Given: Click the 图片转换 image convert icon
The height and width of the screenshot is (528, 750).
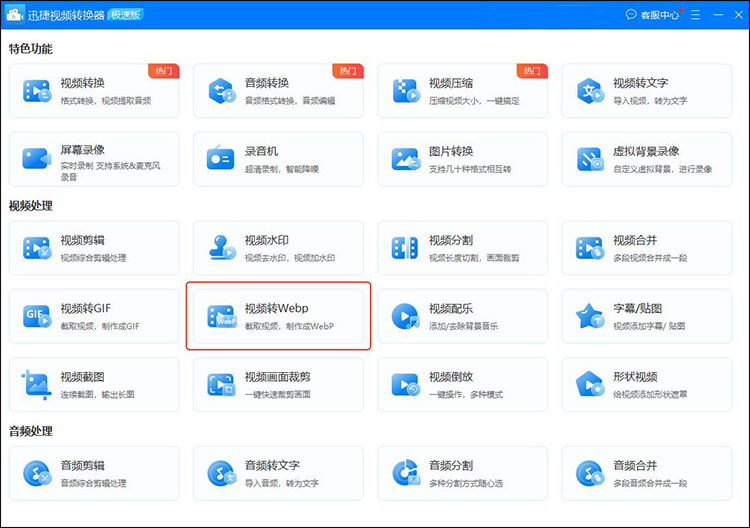Looking at the screenshot, I should click(x=406, y=159).
